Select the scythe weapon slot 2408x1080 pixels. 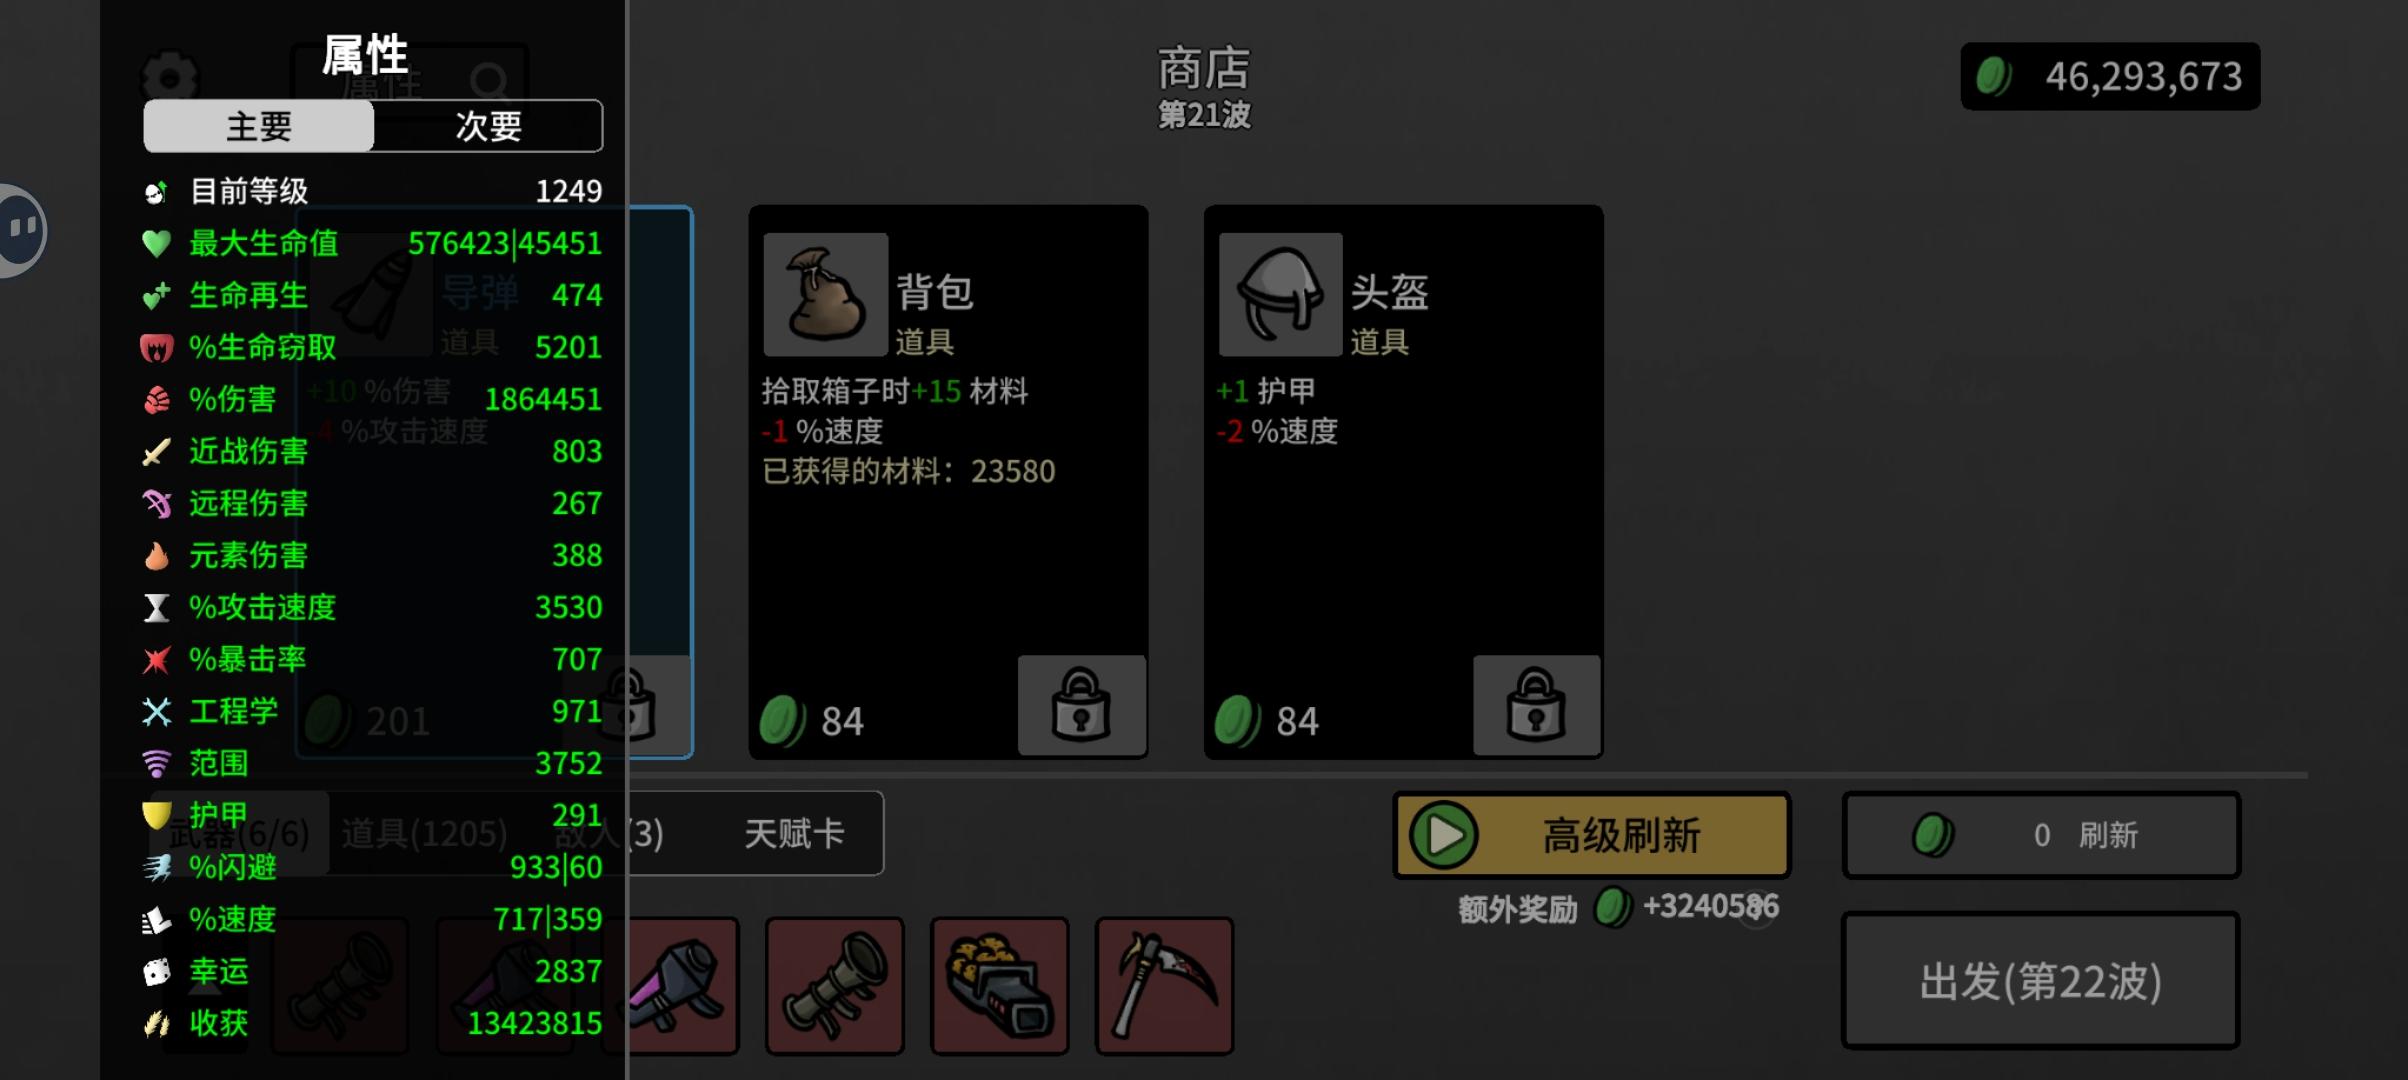(x=1165, y=986)
